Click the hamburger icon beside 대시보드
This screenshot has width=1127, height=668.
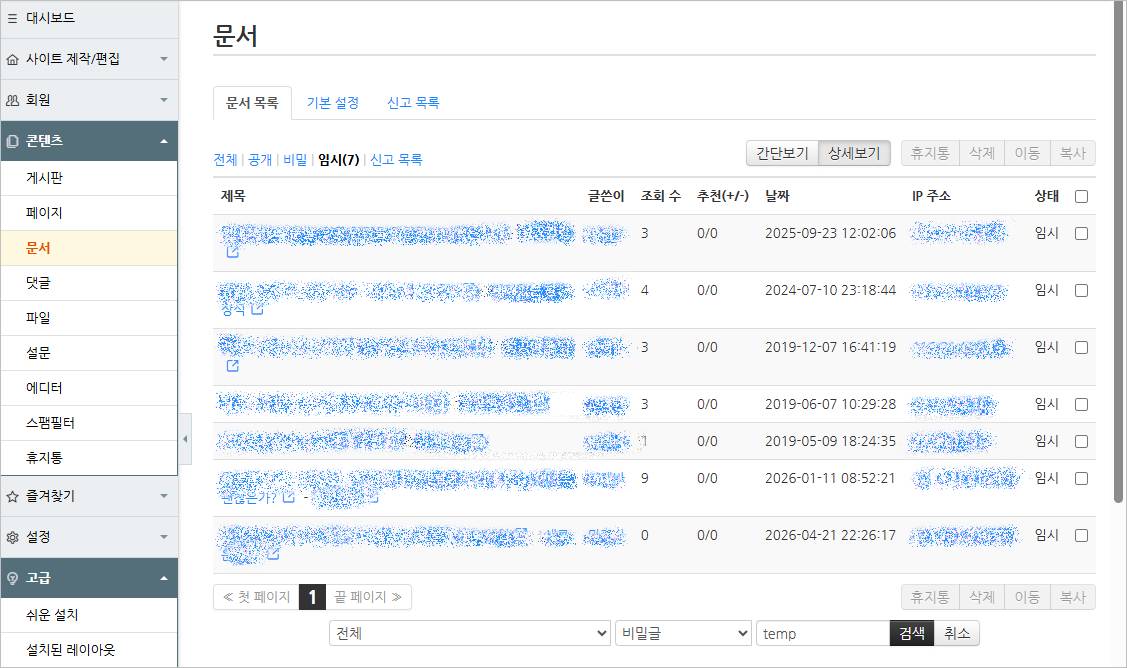tap(12, 18)
